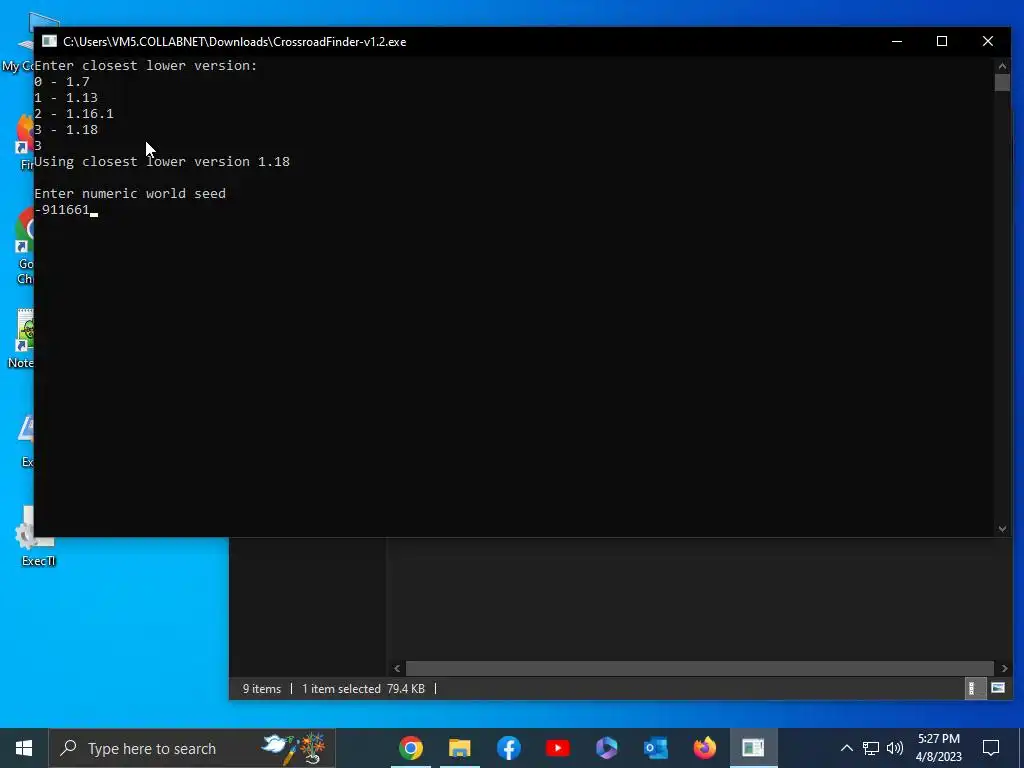Click 'Enter closest lower version:' console line
Viewport: 1024px width, 768px height.
[146, 65]
